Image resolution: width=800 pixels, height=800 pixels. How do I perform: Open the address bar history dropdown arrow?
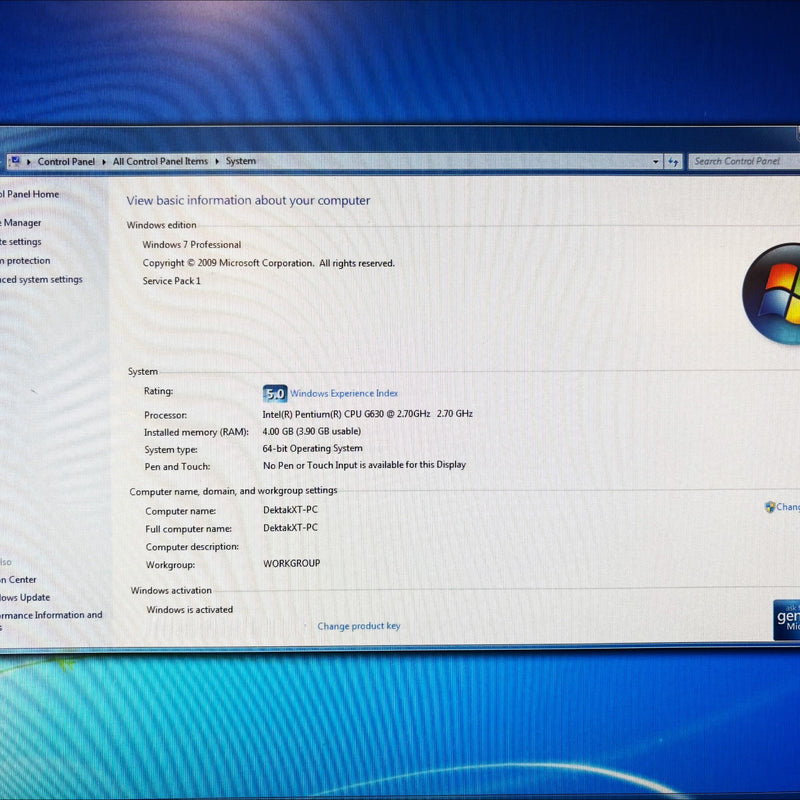pos(656,162)
